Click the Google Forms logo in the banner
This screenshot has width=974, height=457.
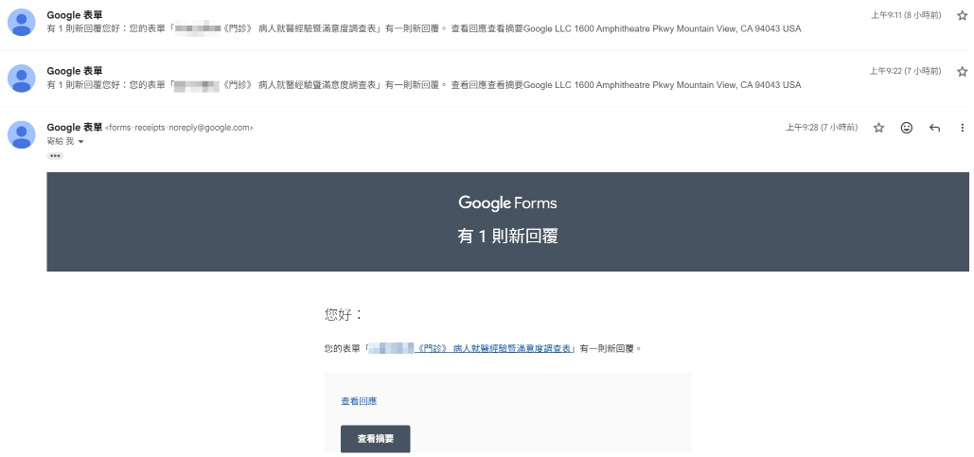point(507,203)
